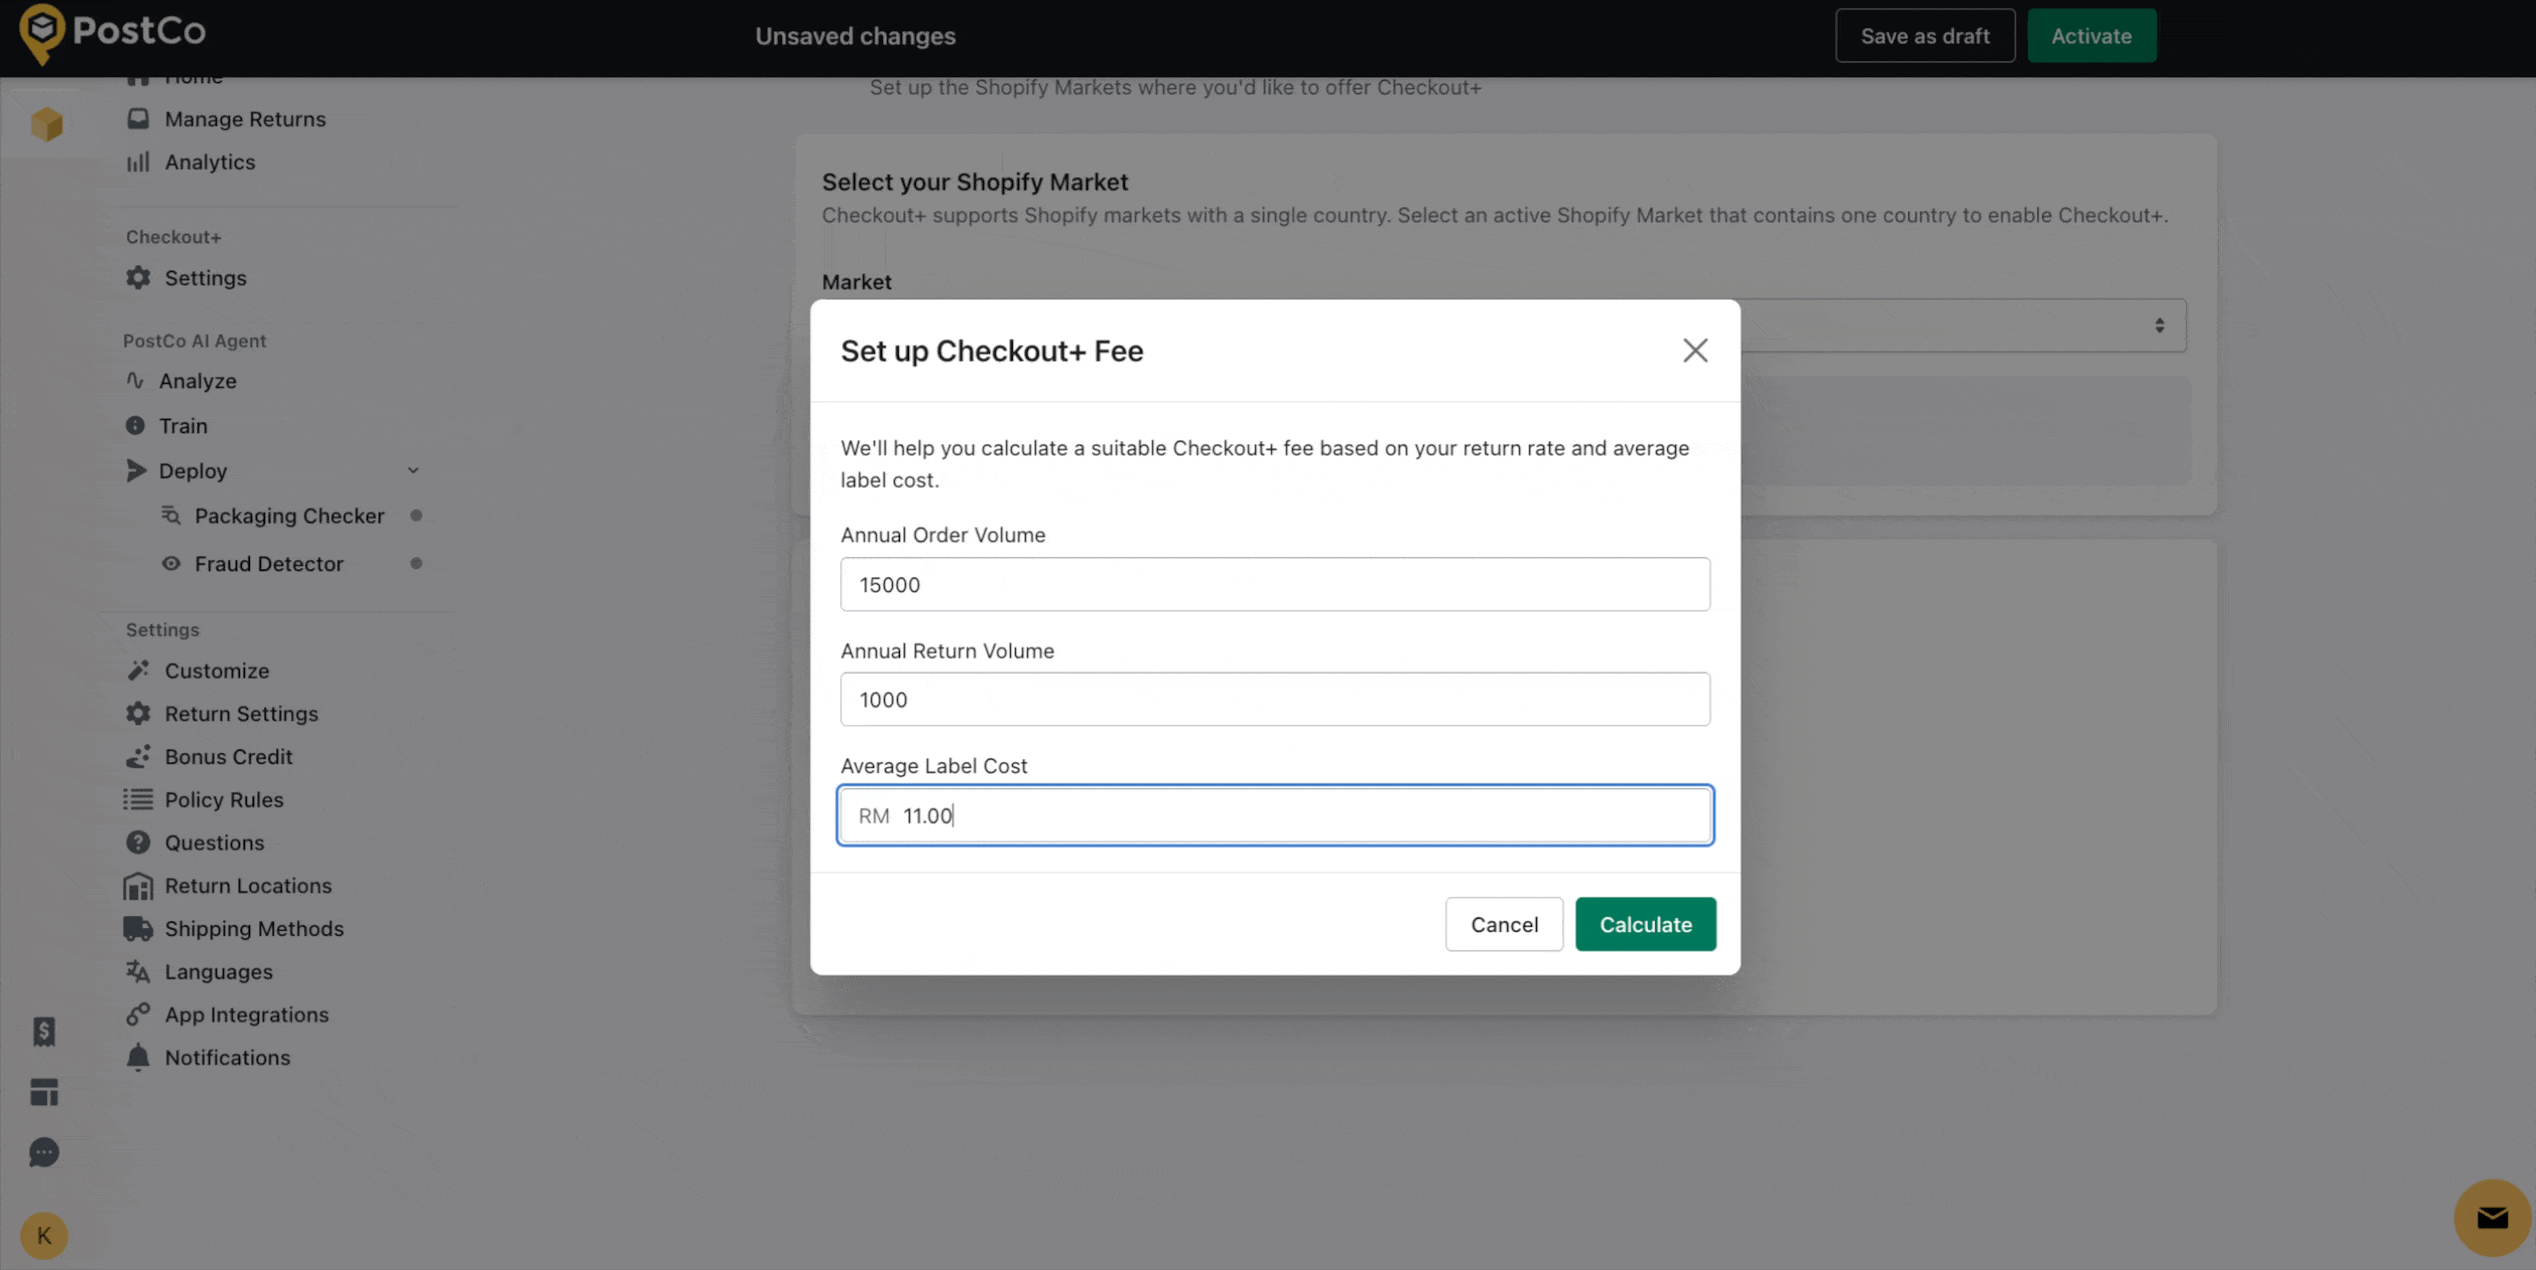
Task: Toggle the Packaging Checker status dot
Action: point(416,515)
